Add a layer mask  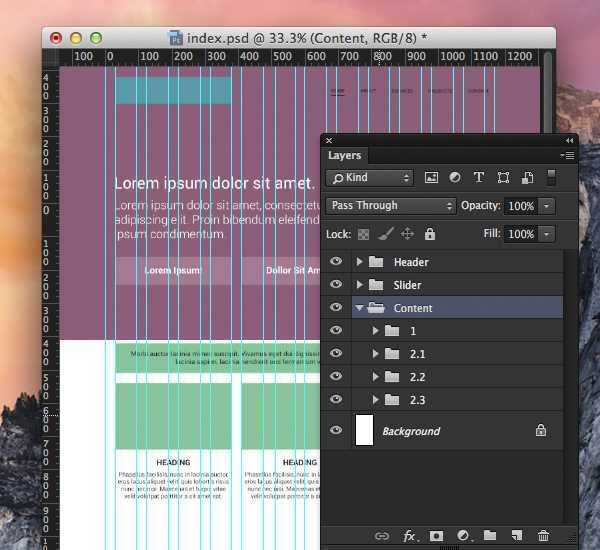coord(437,536)
